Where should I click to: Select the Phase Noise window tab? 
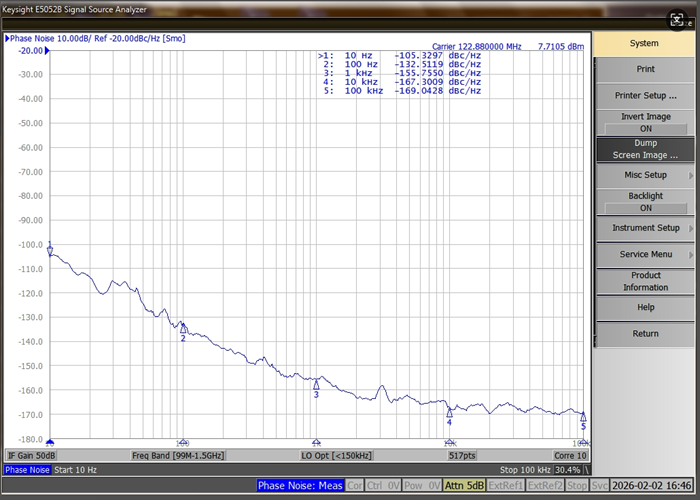tap(28, 470)
